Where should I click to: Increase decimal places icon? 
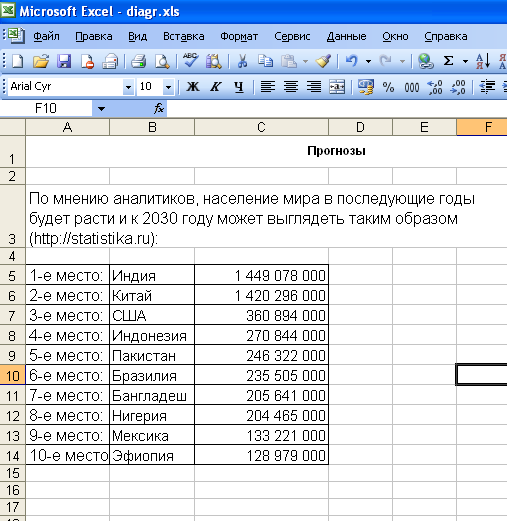point(435,87)
